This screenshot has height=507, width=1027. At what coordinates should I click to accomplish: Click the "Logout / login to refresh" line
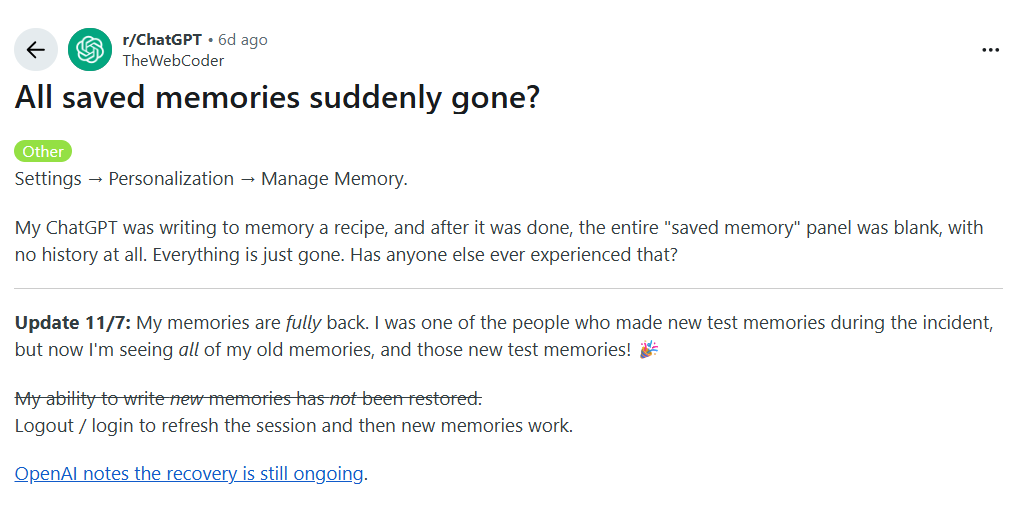(294, 425)
